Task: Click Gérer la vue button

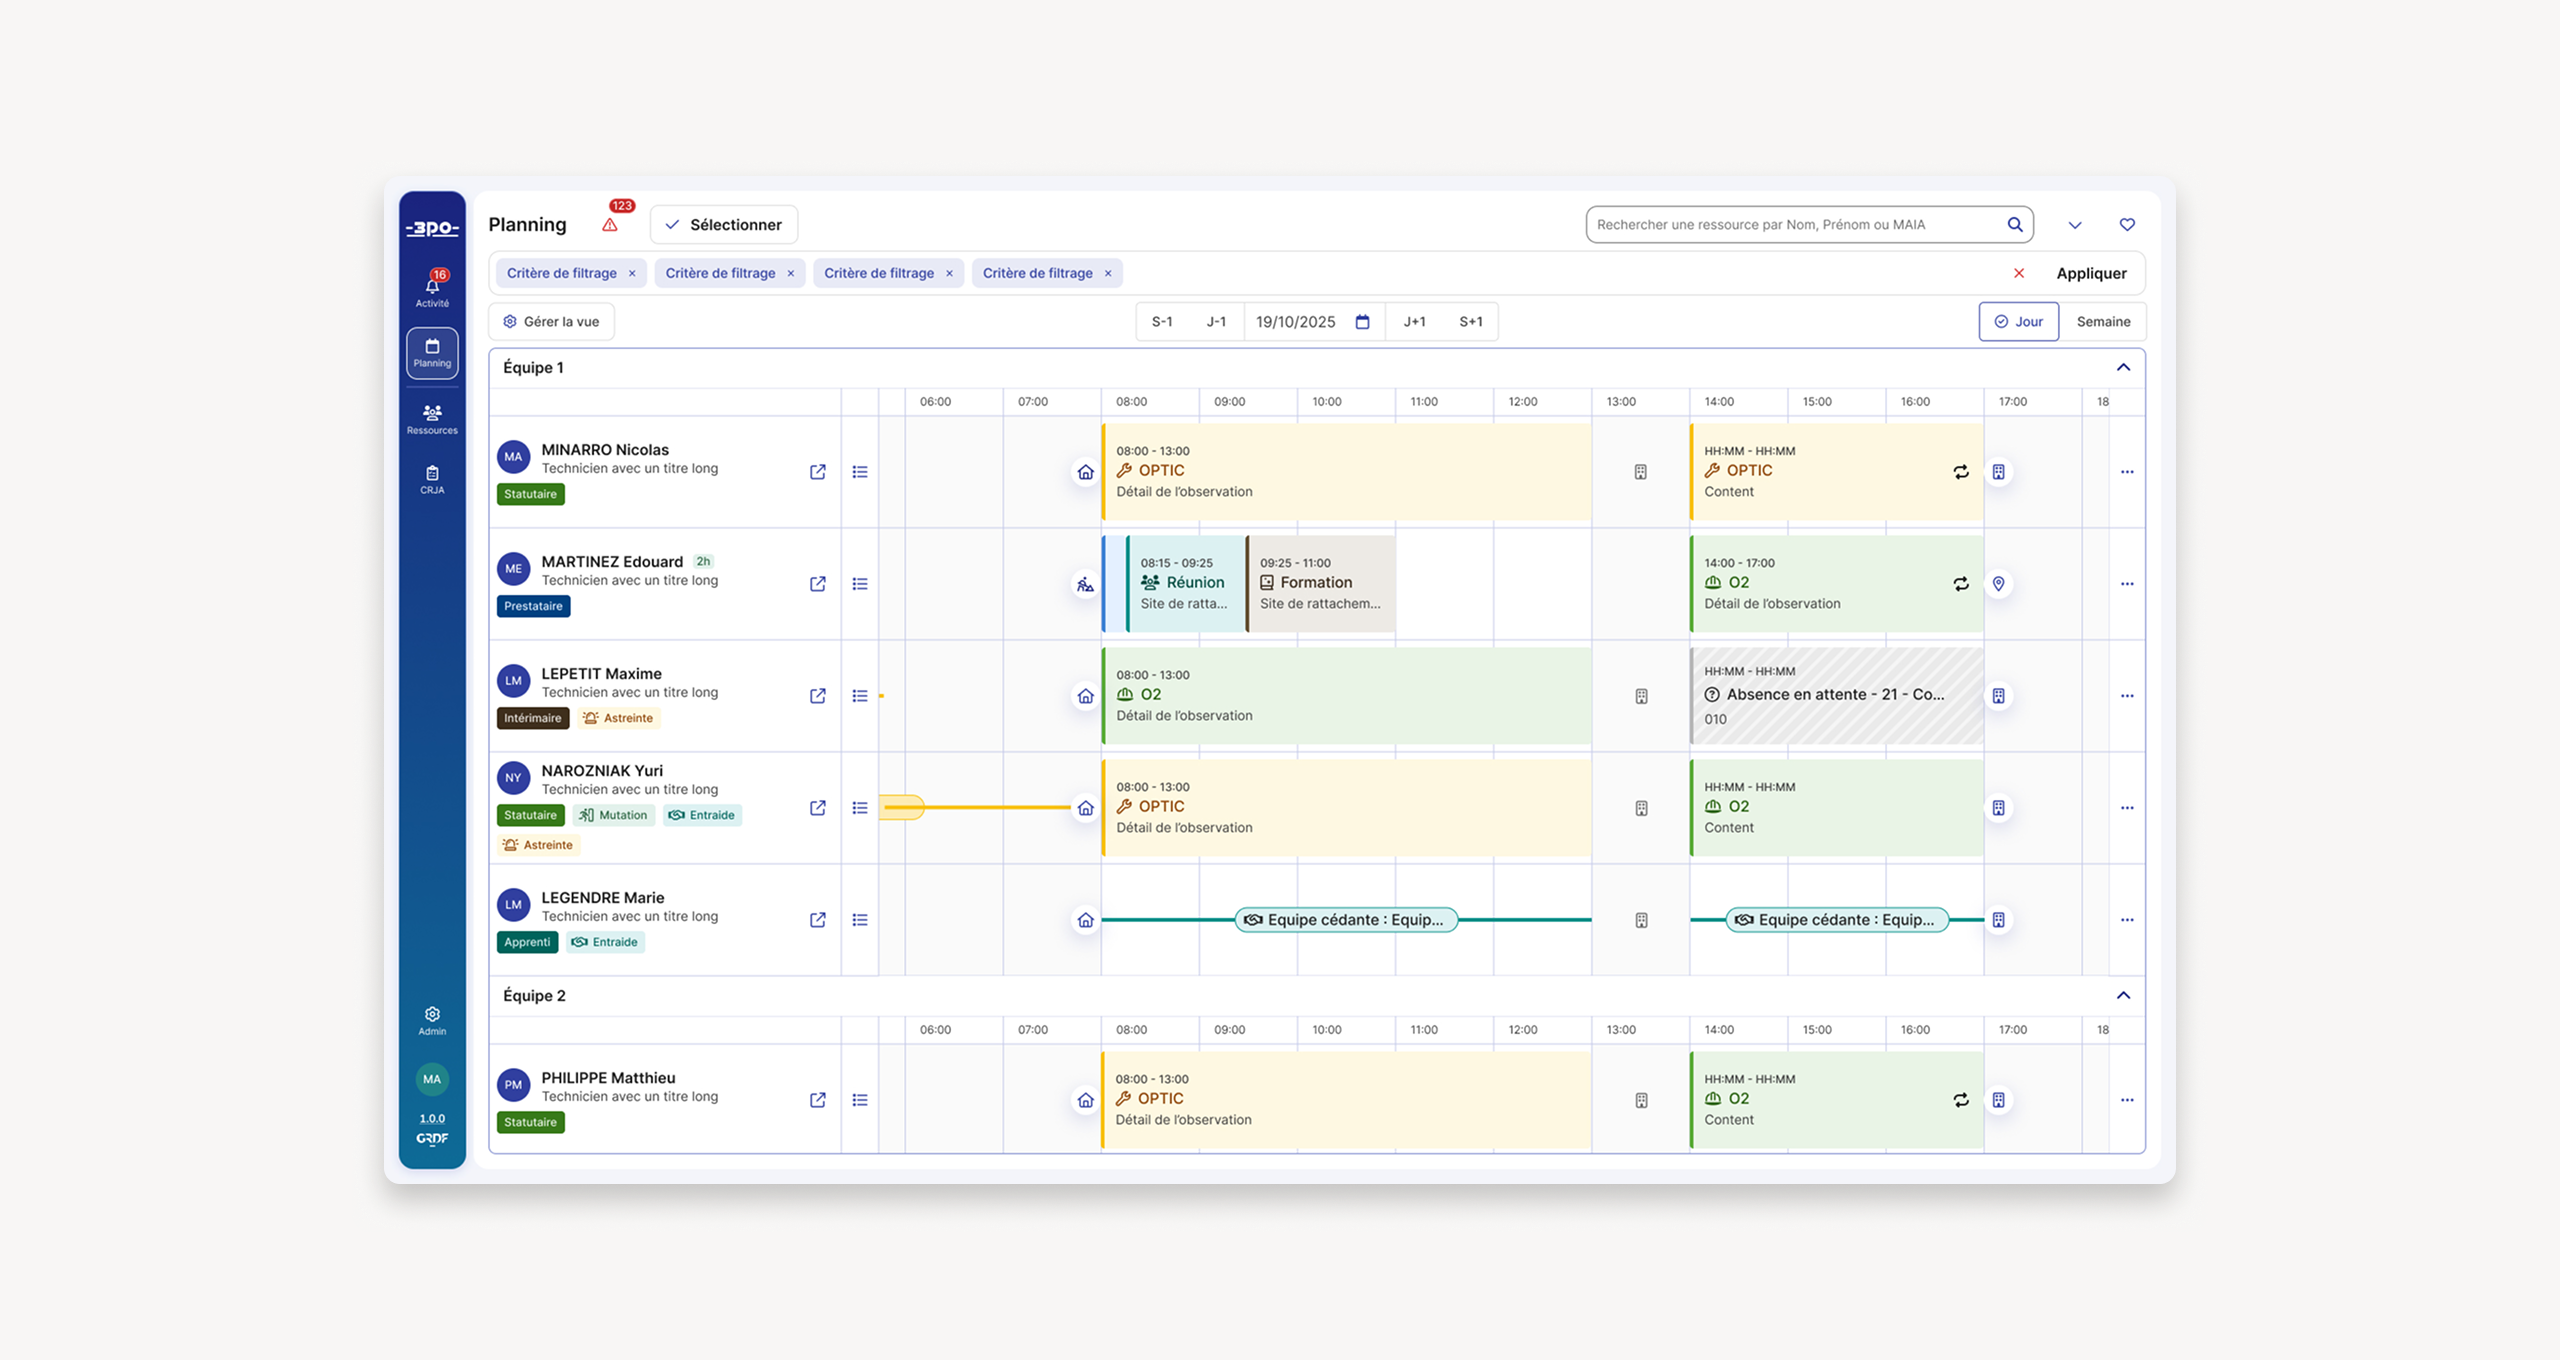Action: click(x=551, y=322)
